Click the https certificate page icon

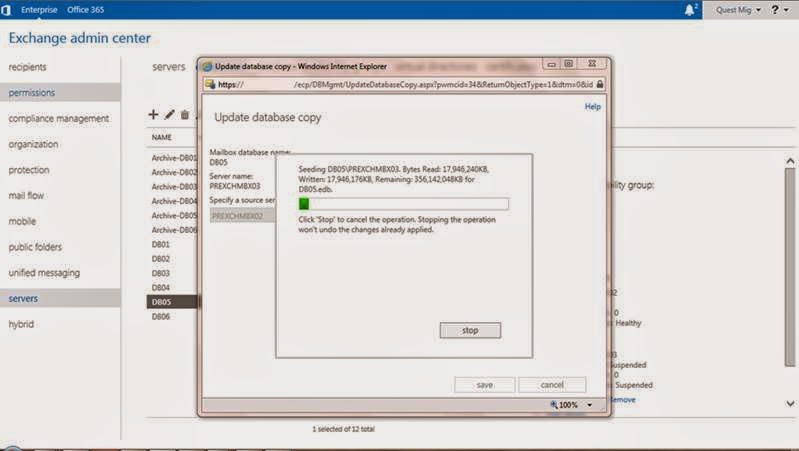pyautogui.click(x=209, y=84)
